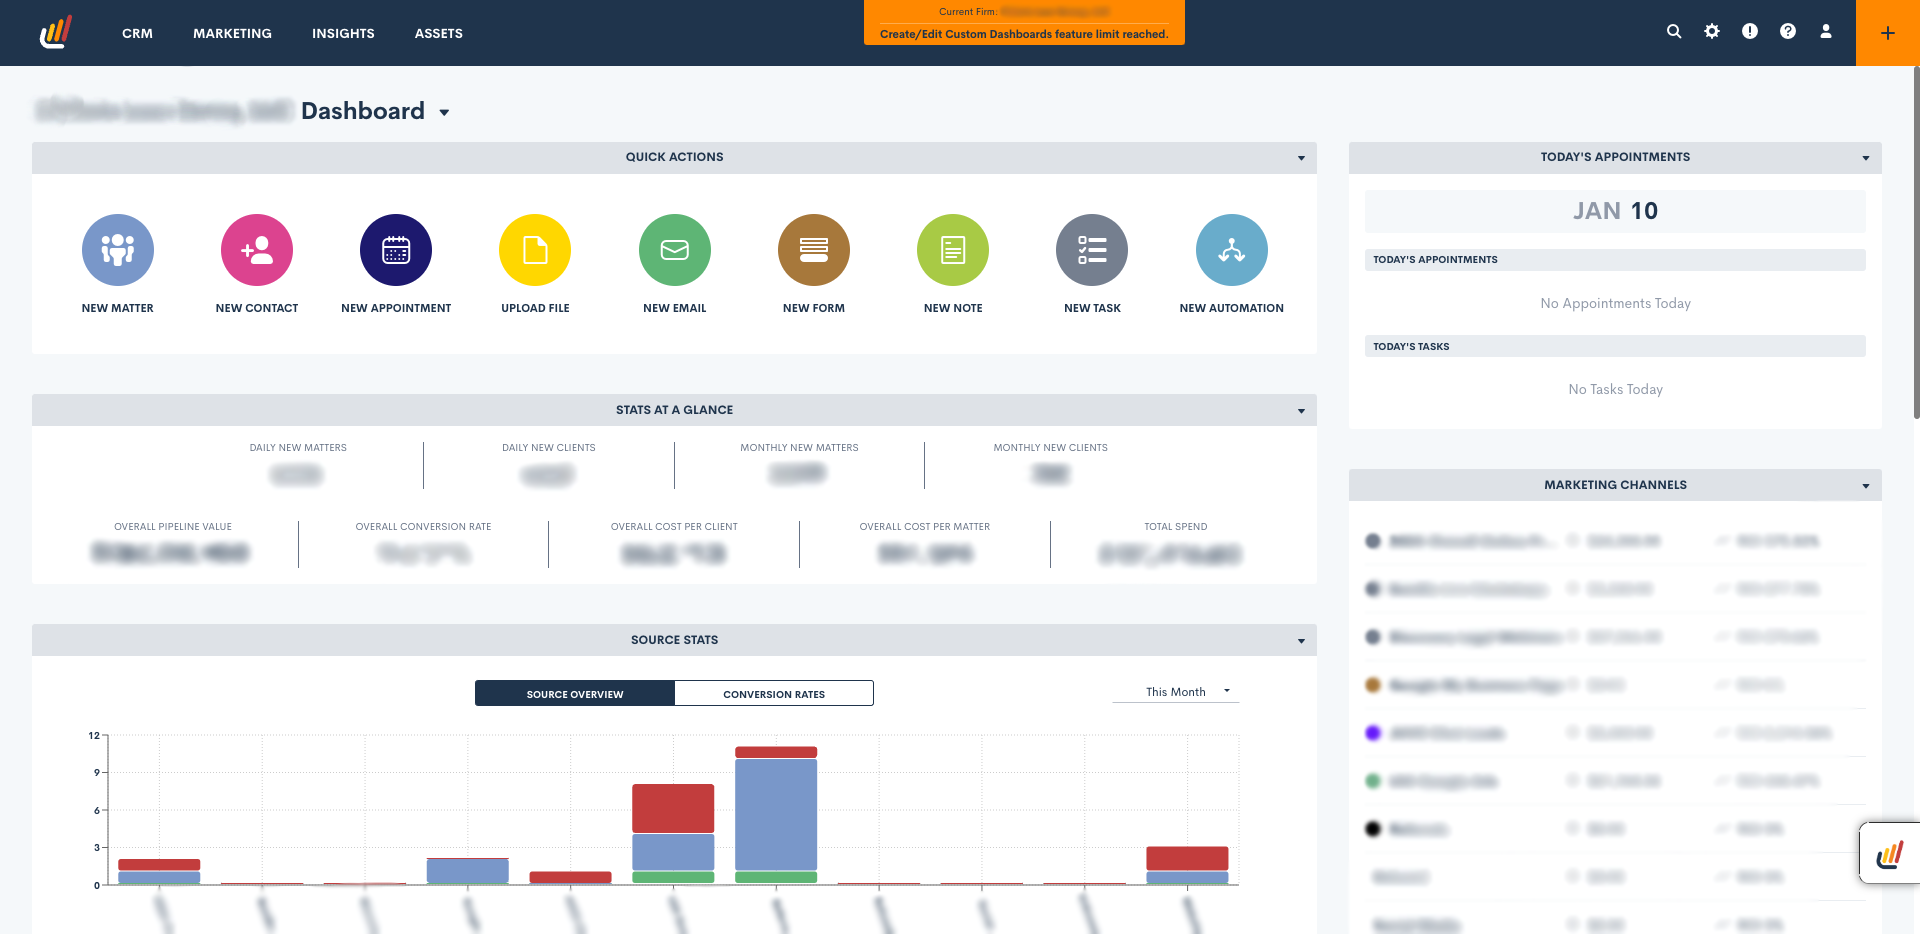Open the Marketing menu
The width and height of the screenshot is (1920, 934).
click(x=232, y=33)
